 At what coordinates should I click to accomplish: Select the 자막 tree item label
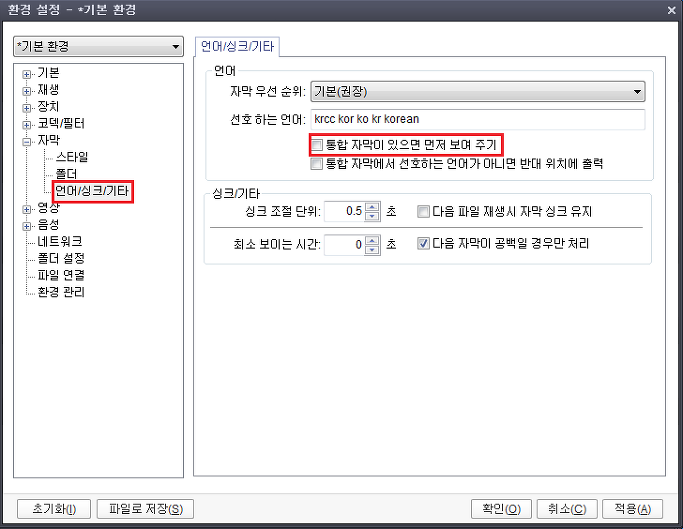coord(48,140)
